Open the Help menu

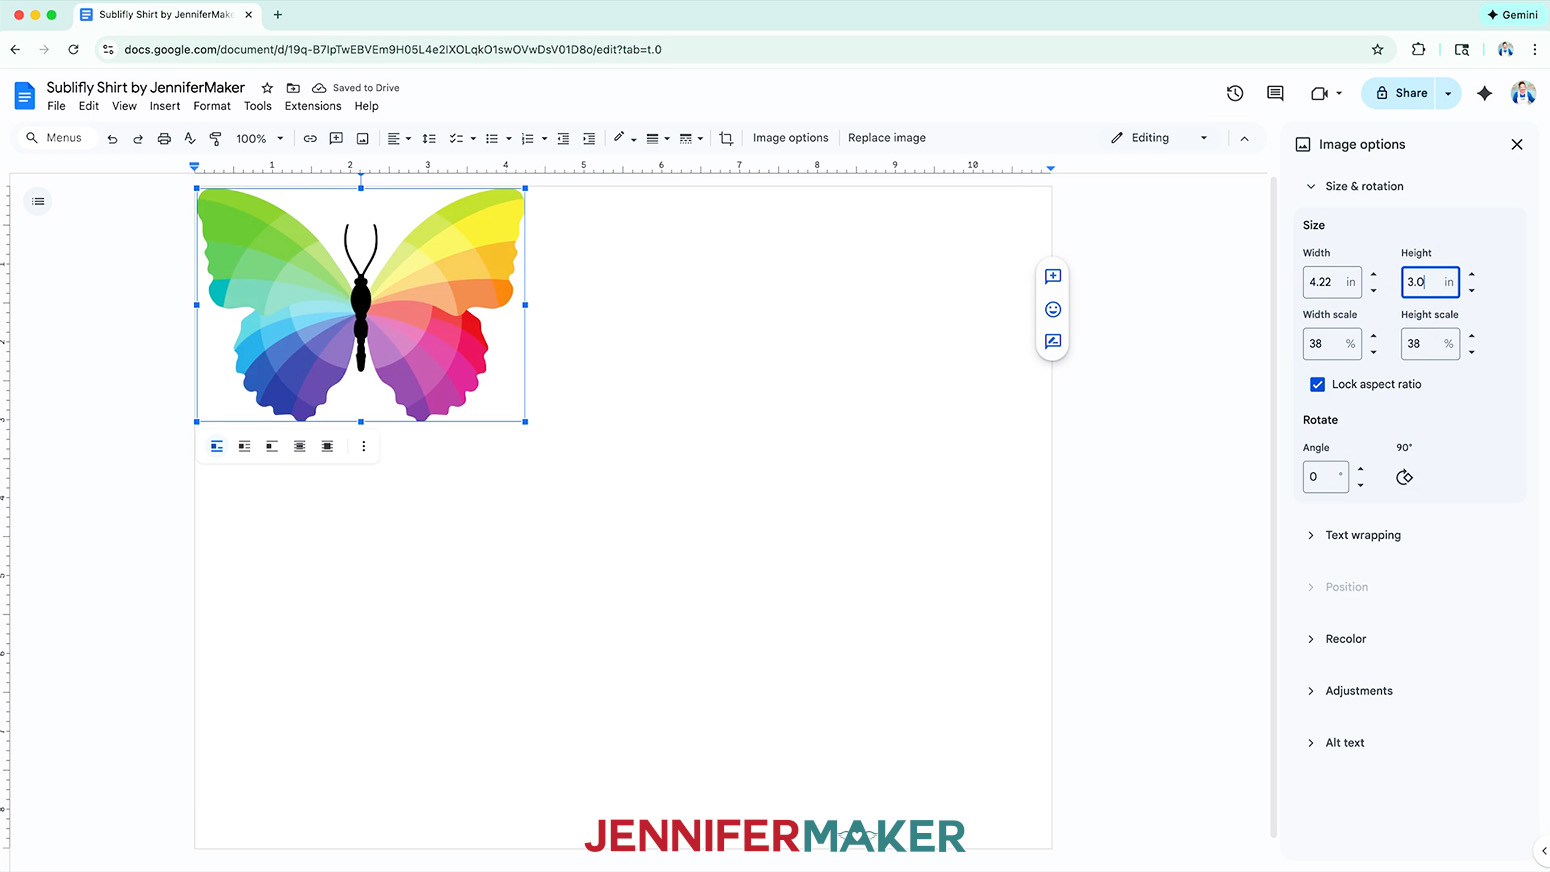366,106
